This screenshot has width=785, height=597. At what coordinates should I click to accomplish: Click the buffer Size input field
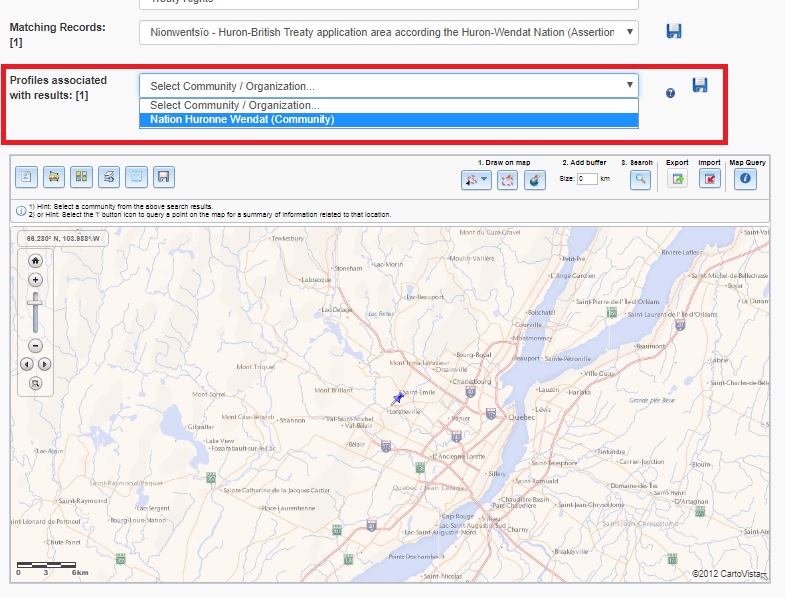click(x=587, y=179)
